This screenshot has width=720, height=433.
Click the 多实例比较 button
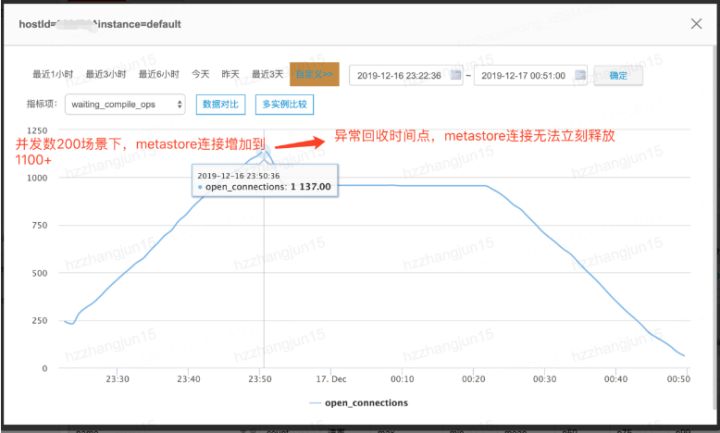click(x=283, y=104)
